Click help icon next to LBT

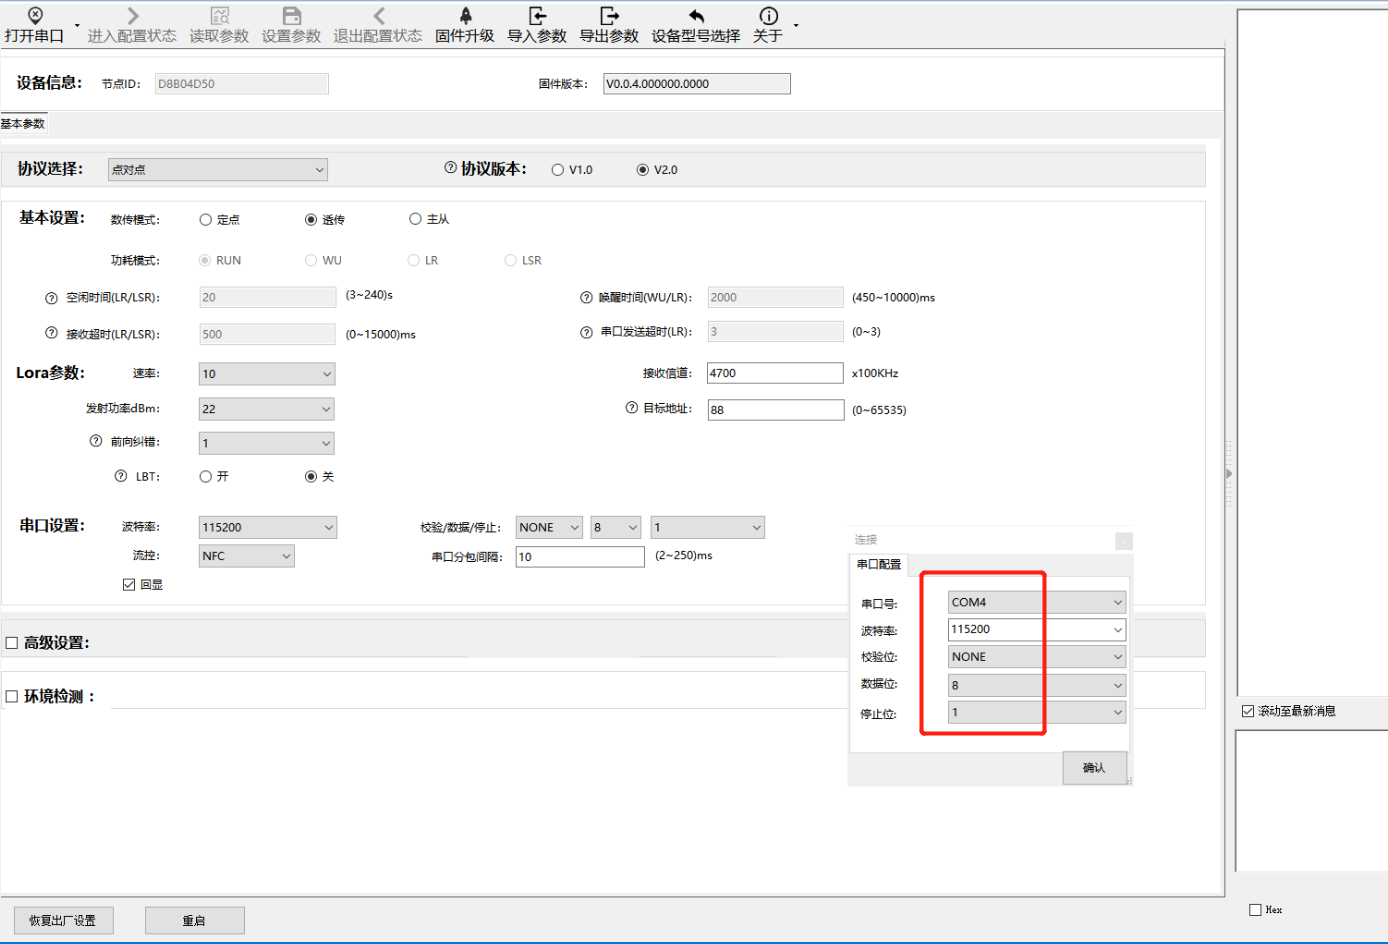(x=121, y=477)
